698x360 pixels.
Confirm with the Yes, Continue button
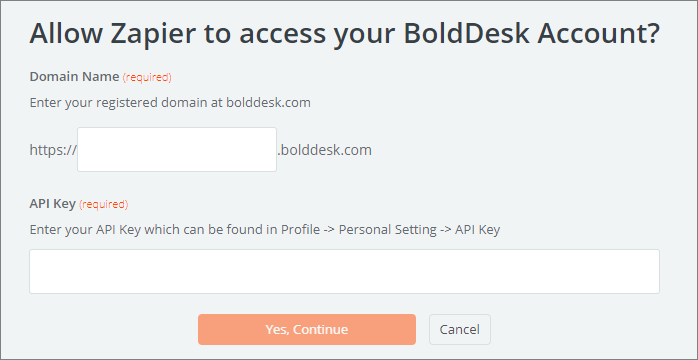tap(307, 329)
